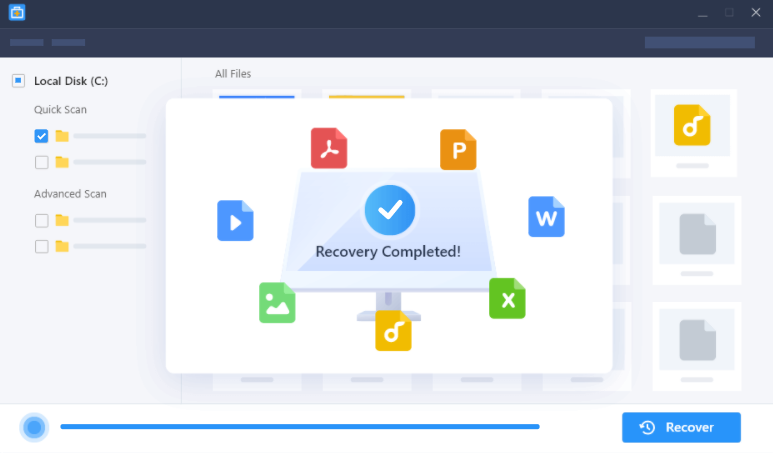The image size is (773, 453).
Task: Click the blue Word document icon
Action: [547, 216]
